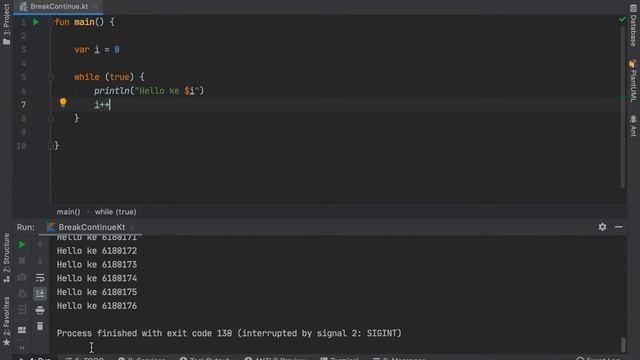The image size is (640, 360).
Task: Open the PlantUML tool window
Action: click(633, 81)
